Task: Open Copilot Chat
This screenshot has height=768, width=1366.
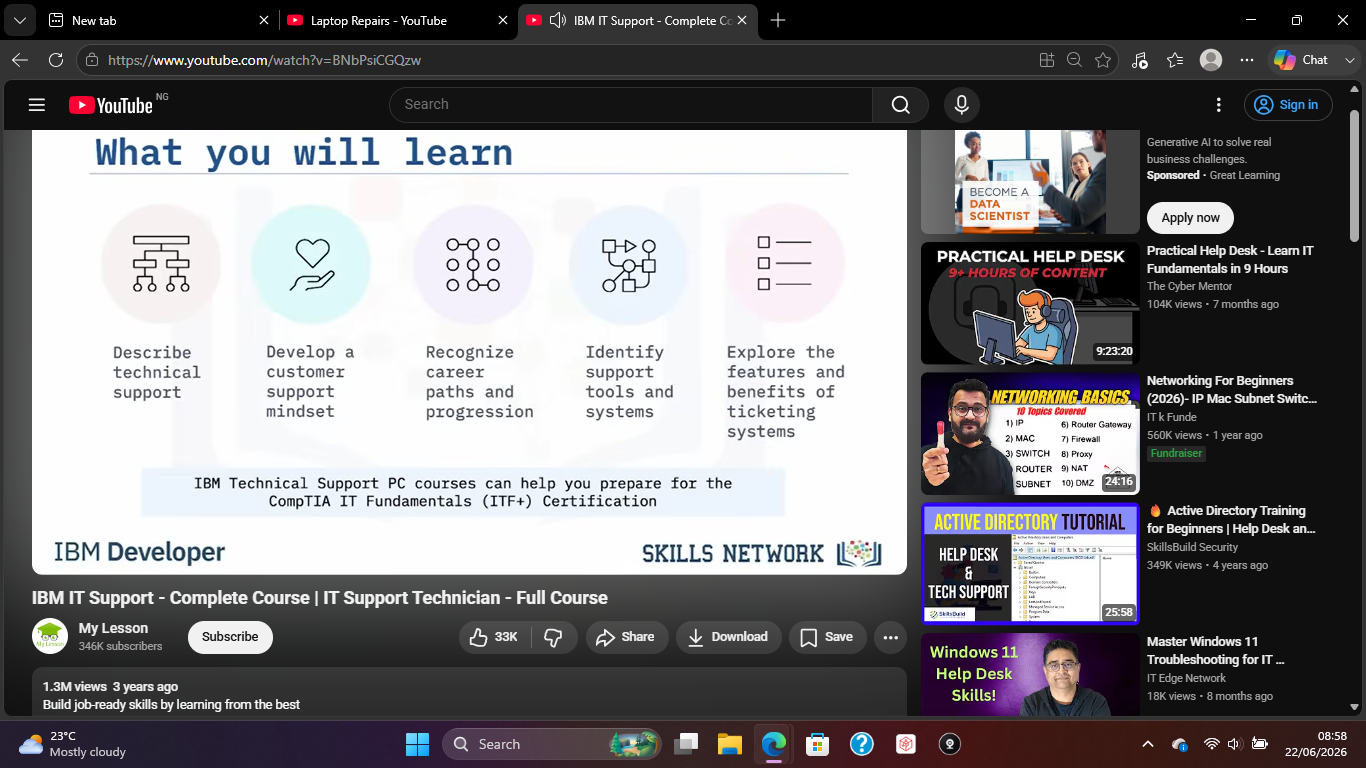Action: pyautogui.click(x=1303, y=60)
